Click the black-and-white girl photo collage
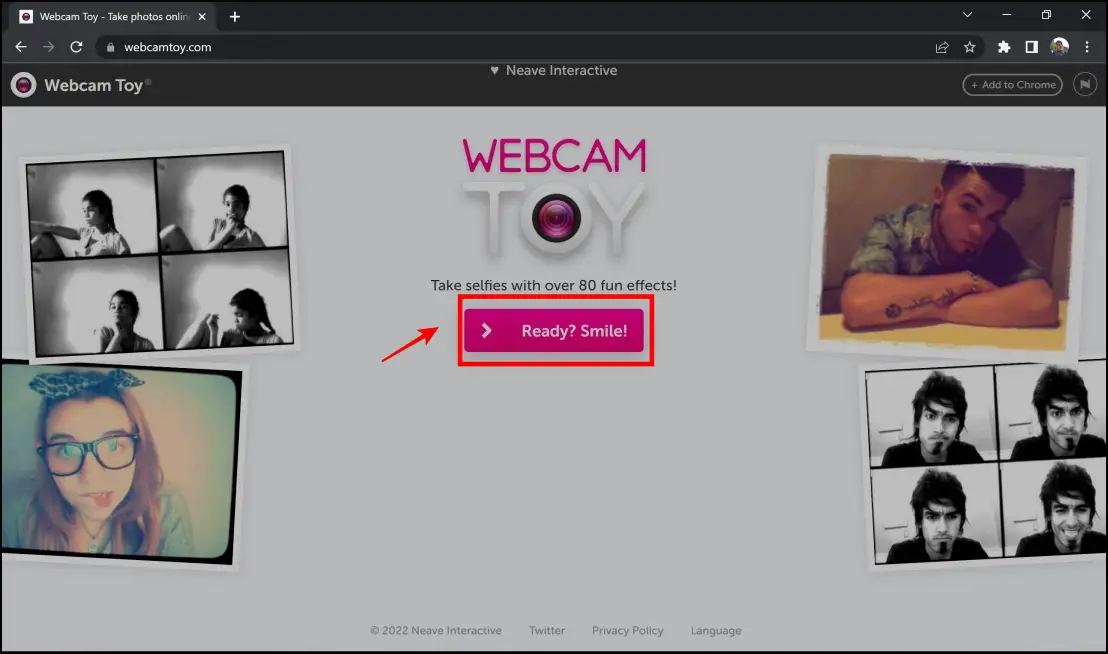The width and height of the screenshot is (1108, 654). (160, 254)
